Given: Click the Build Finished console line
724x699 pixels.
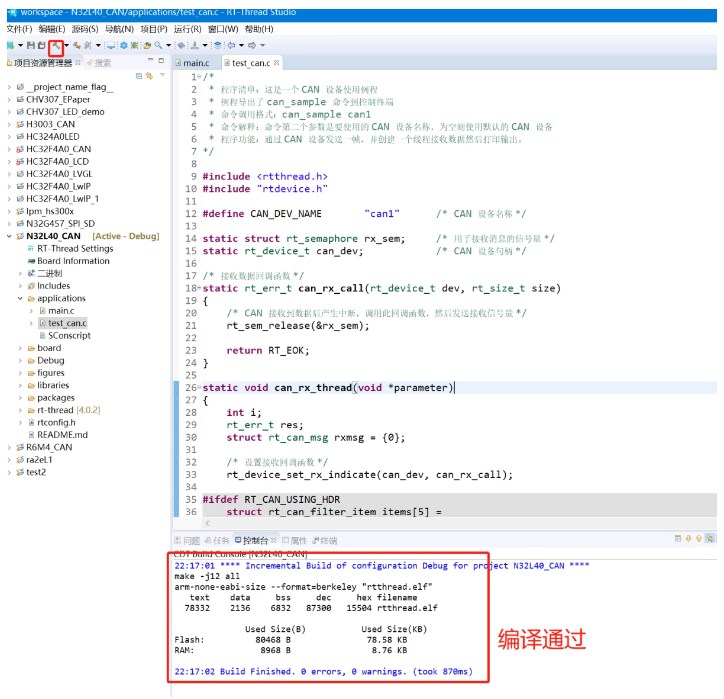Looking at the screenshot, I should click(x=324, y=671).
